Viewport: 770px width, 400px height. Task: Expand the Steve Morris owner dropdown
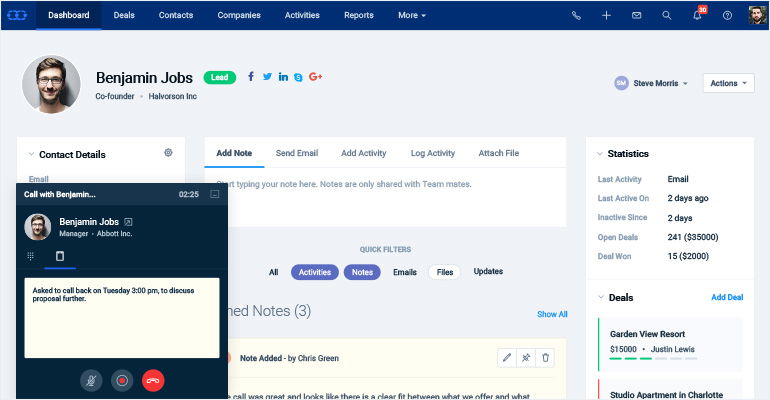[x=652, y=84]
